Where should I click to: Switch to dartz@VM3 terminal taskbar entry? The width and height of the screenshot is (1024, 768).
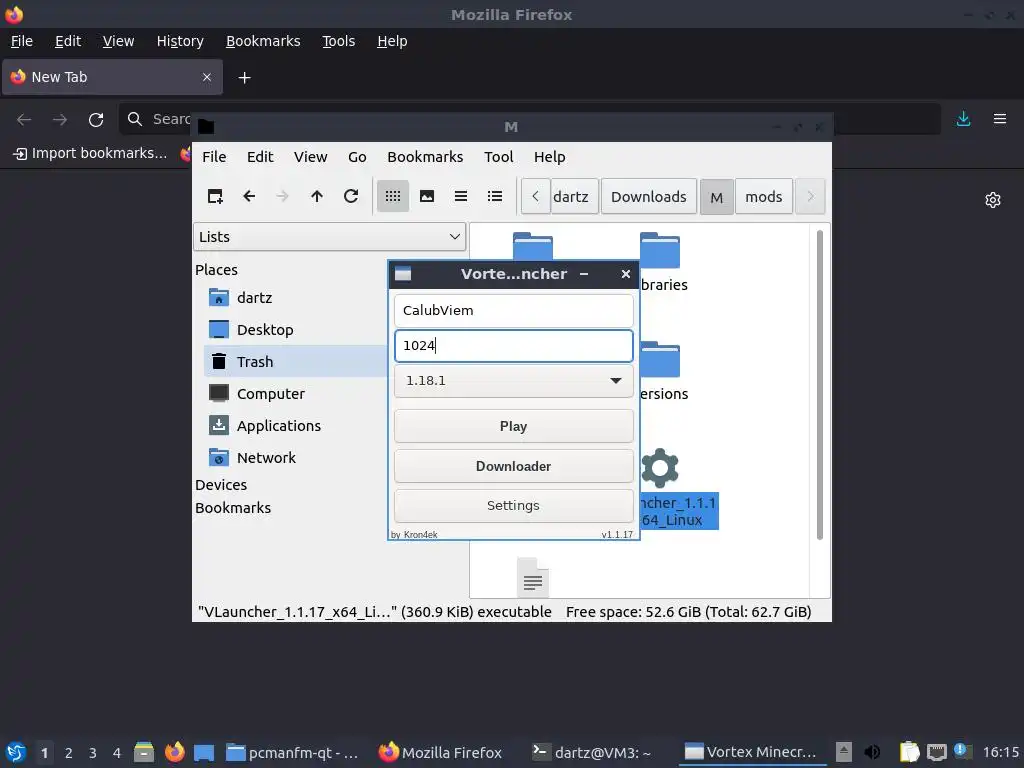592,752
